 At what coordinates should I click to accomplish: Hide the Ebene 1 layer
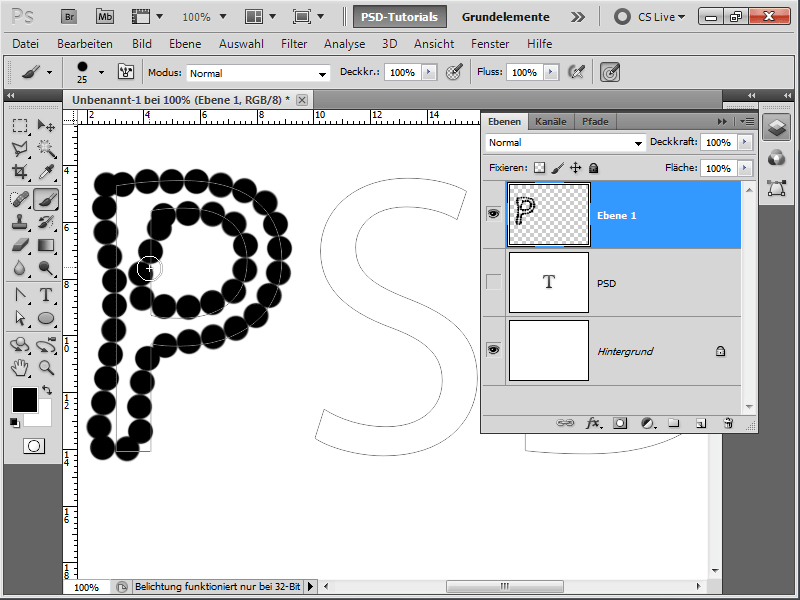pyautogui.click(x=493, y=213)
